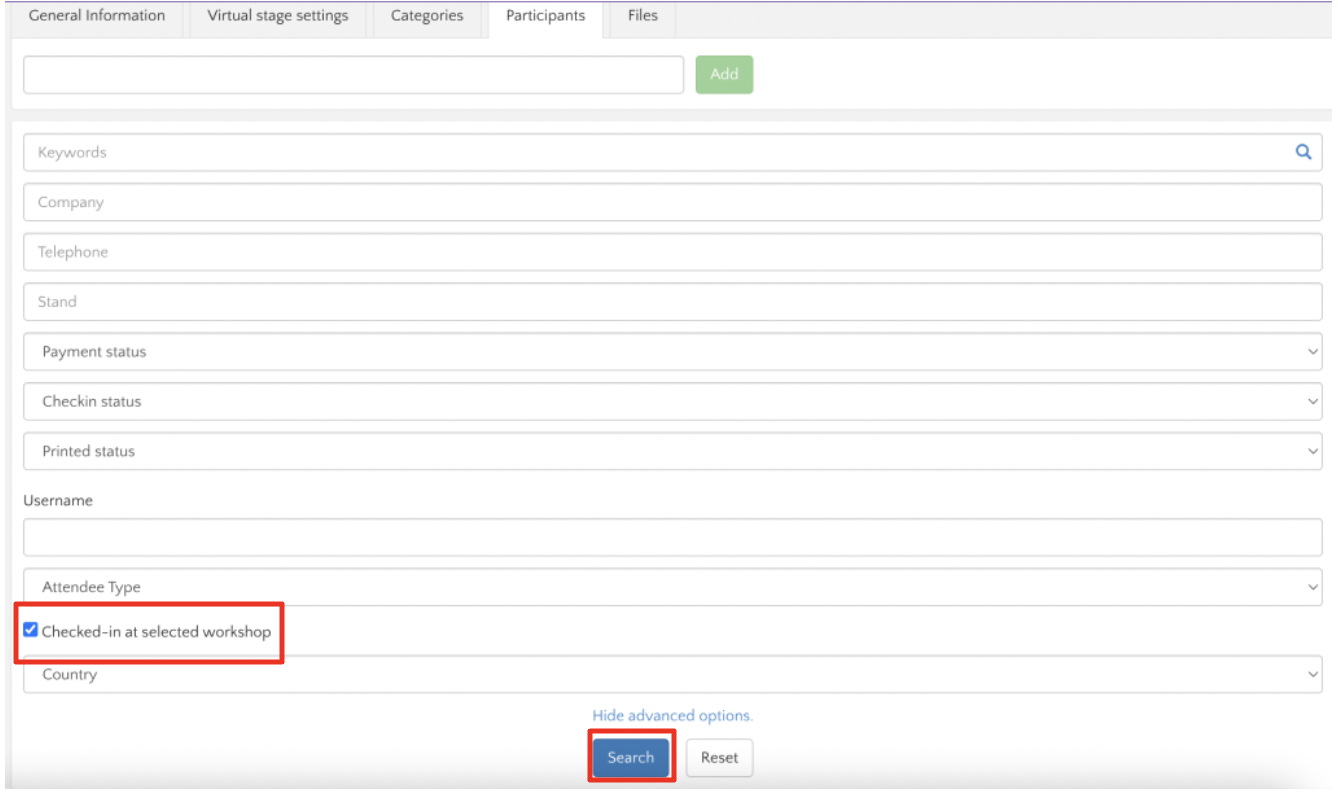The width and height of the screenshot is (1338, 798).
Task: Switch to the Files tab
Action: (x=640, y=15)
